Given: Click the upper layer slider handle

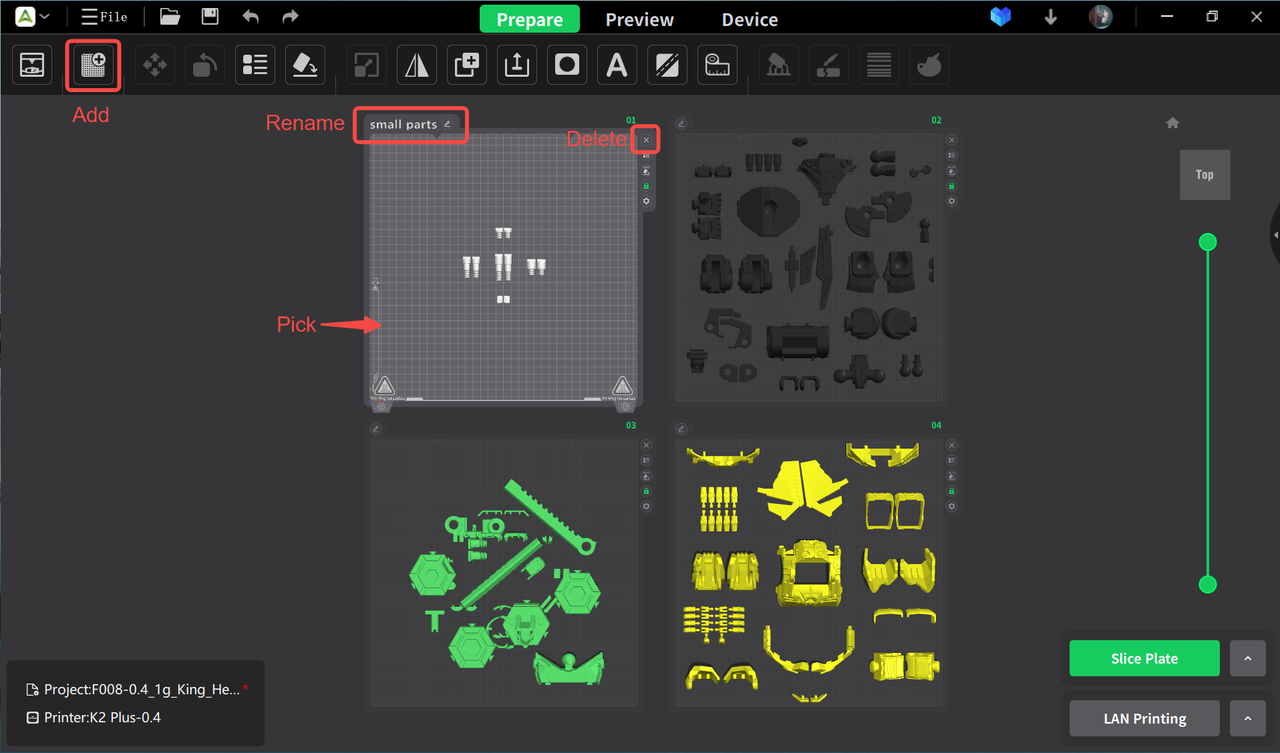Looking at the screenshot, I should click(x=1208, y=242).
